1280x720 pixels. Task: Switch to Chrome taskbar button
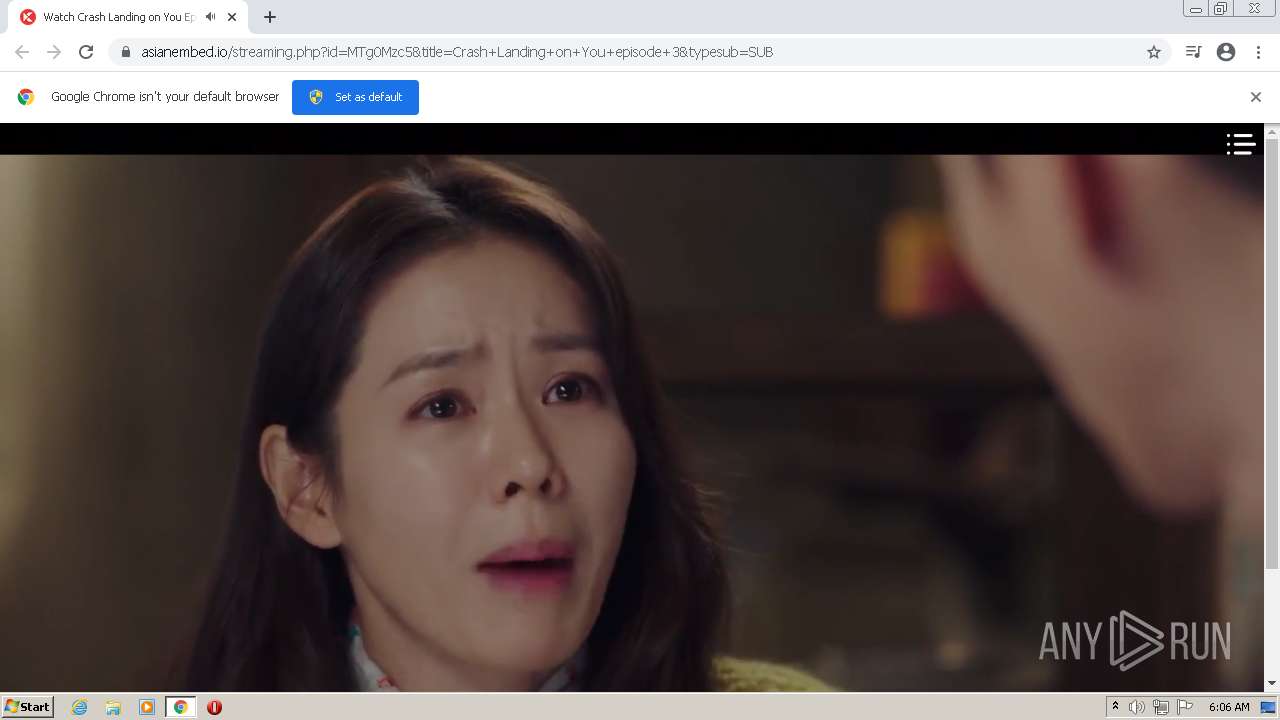coord(180,707)
